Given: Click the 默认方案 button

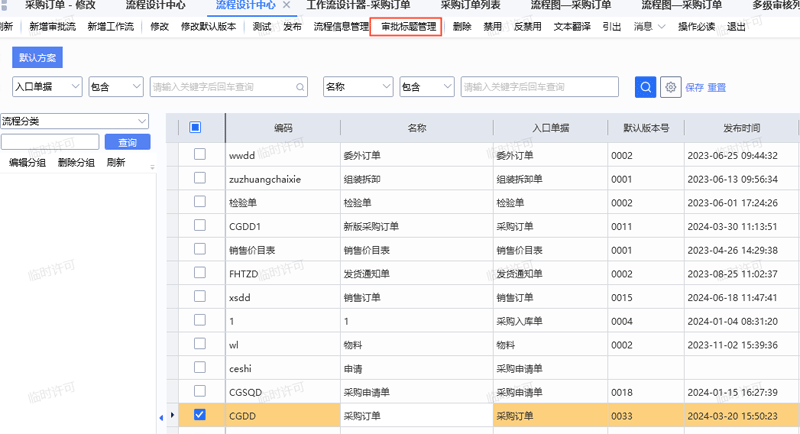Looking at the screenshot, I should (x=37, y=58).
